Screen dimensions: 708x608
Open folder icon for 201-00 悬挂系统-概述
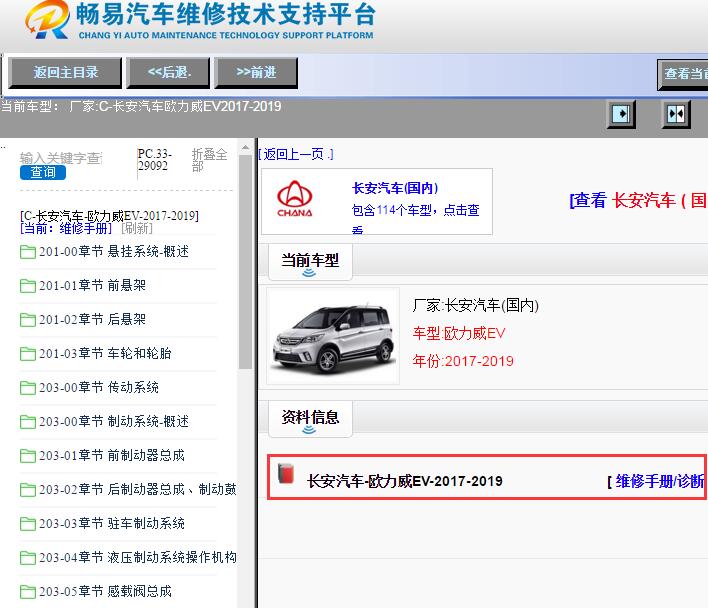[x=28, y=252]
